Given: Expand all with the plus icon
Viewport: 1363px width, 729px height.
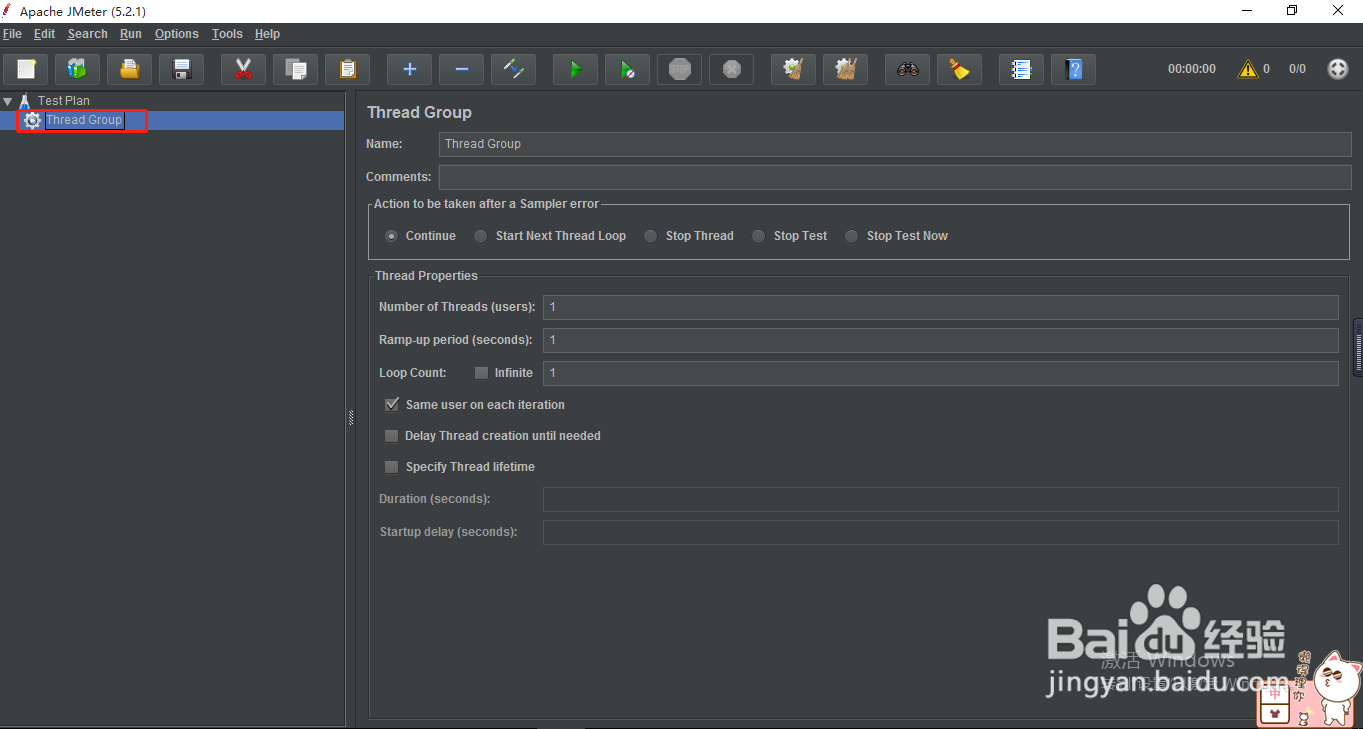Looking at the screenshot, I should [409, 69].
